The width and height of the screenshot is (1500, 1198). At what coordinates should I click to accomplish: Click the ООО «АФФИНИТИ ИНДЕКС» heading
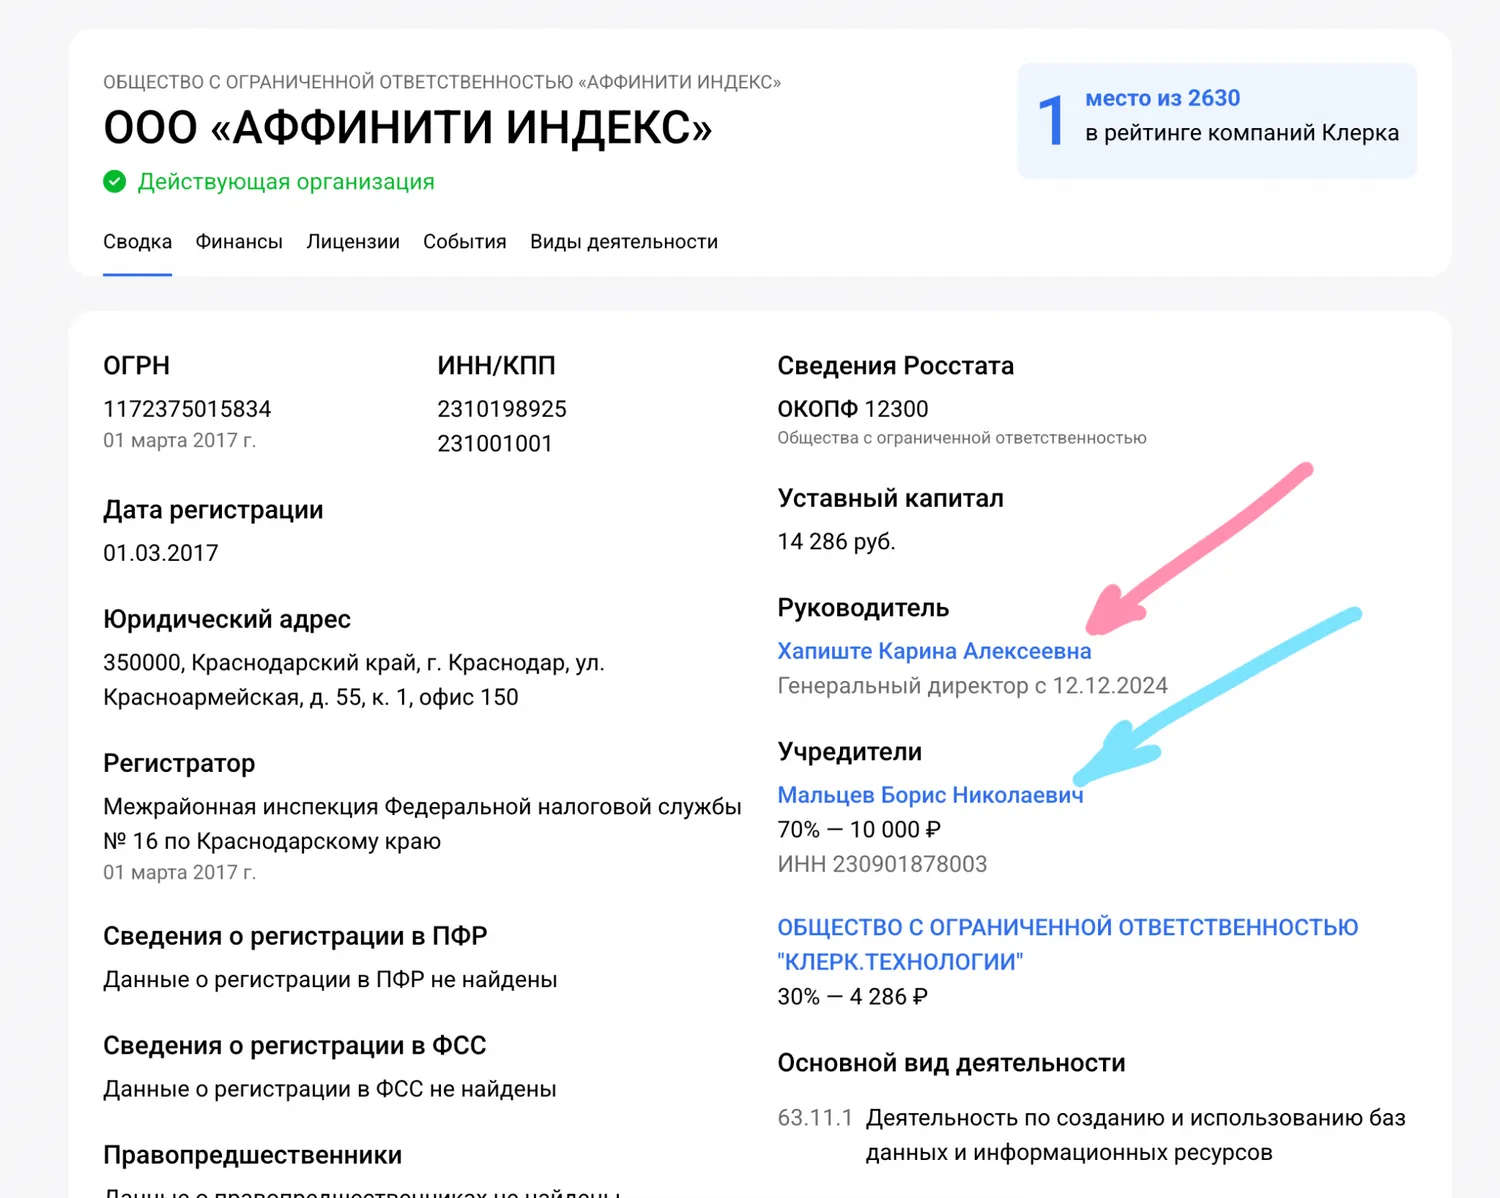408,127
